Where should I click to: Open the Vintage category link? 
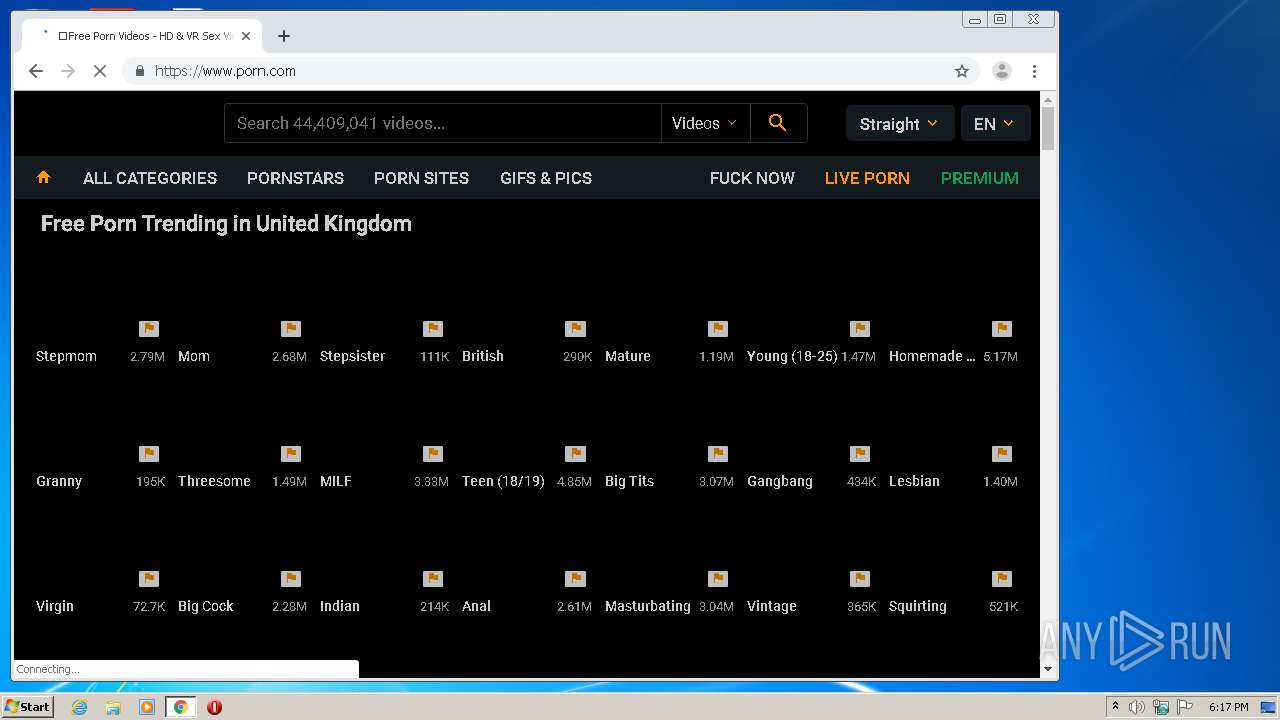click(x=772, y=606)
